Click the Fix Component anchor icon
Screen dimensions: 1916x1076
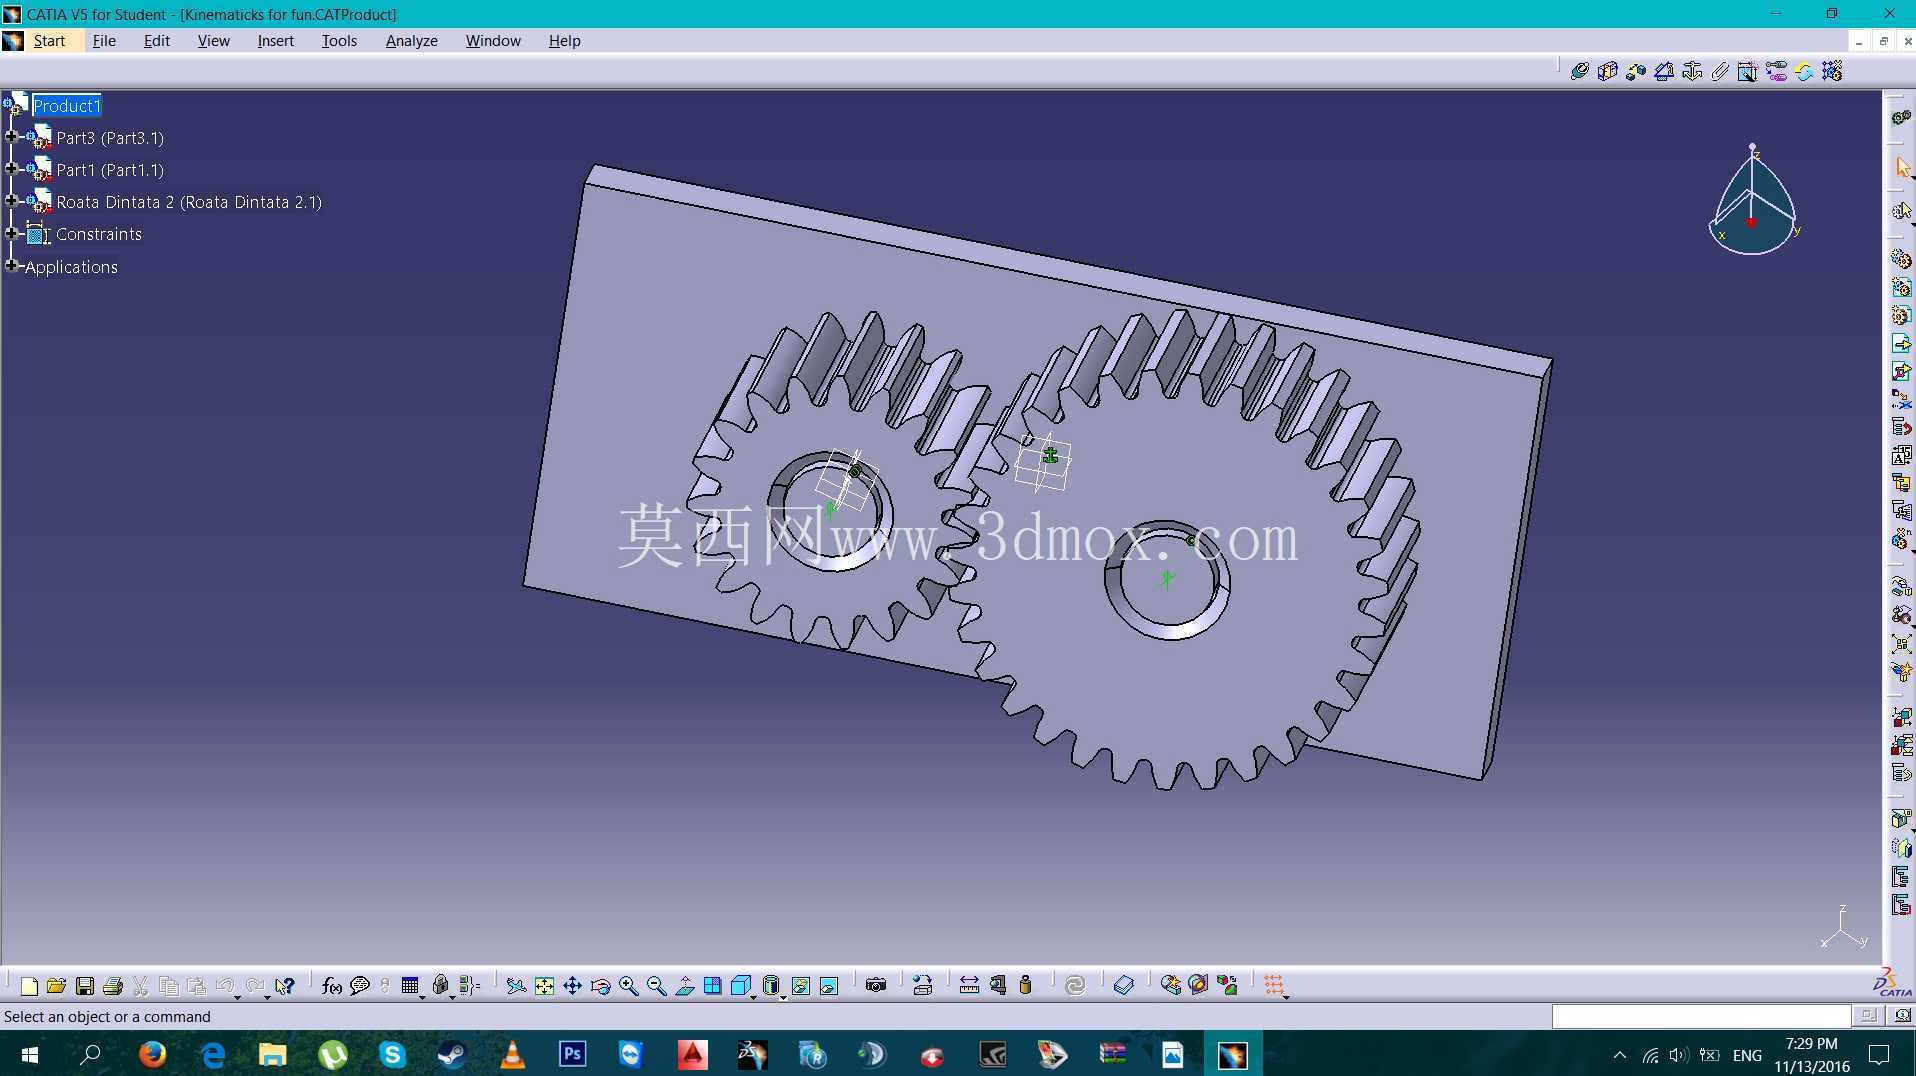[1692, 71]
